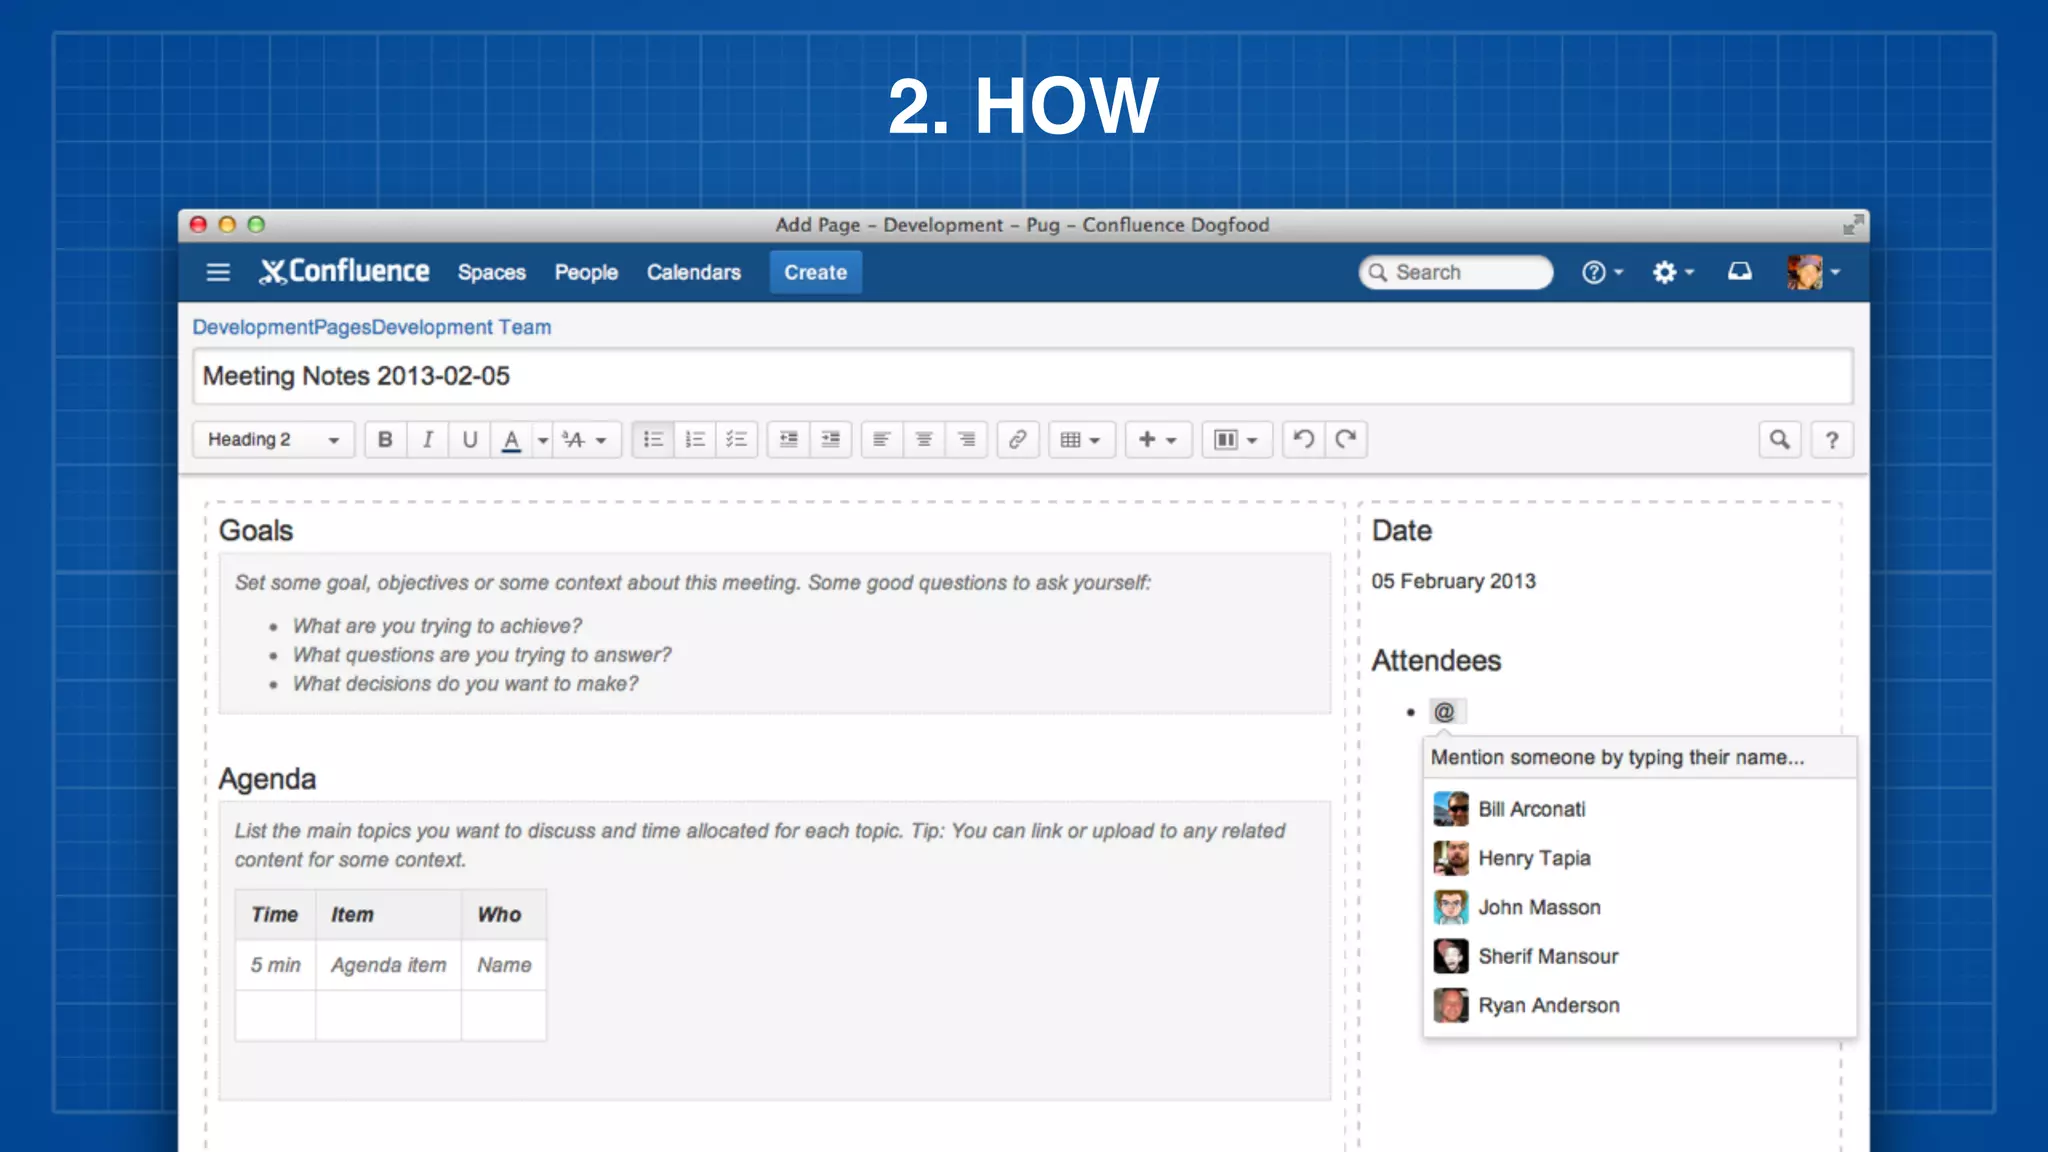The height and width of the screenshot is (1152, 2048).
Task: Toggle italic formatting button
Action: (x=428, y=440)
